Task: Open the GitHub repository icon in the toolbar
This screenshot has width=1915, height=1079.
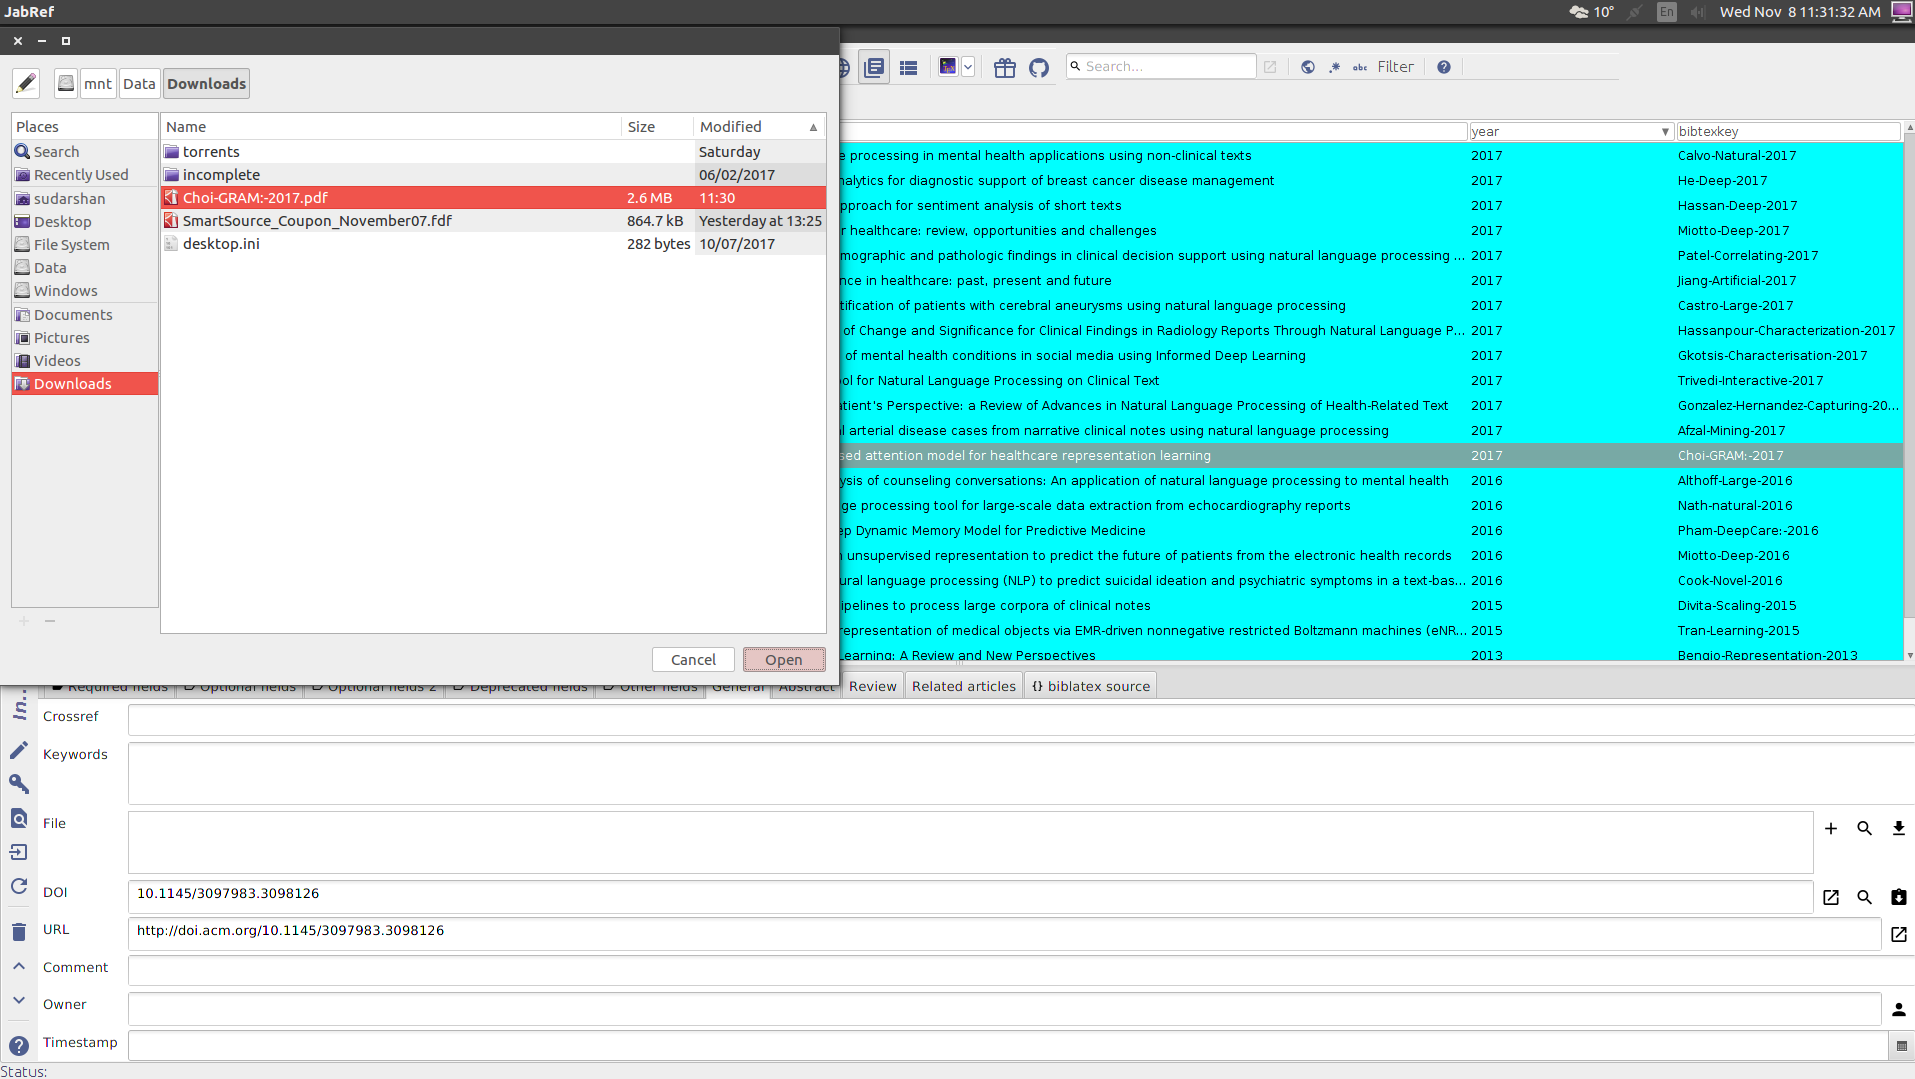Action: tap(1039, 67)
